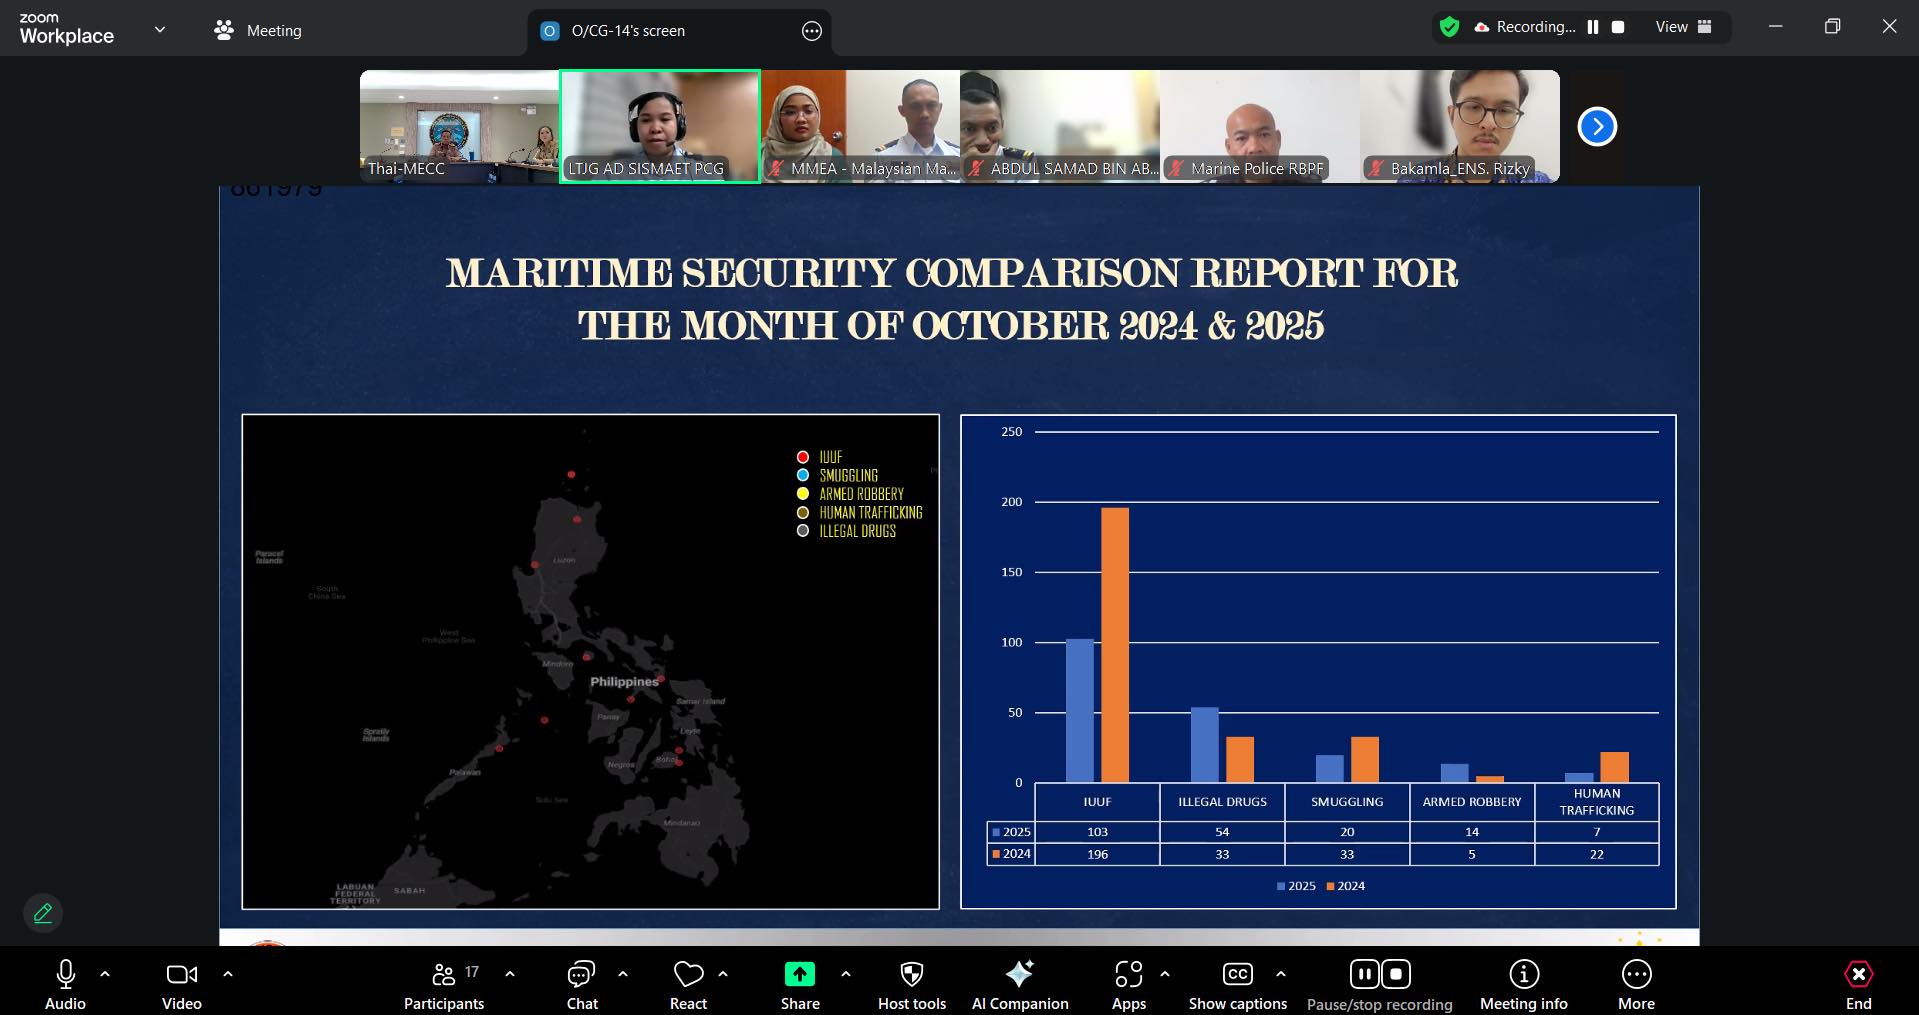Screen dimensions: 1919x1015
Task: Open Host tools shield icon
Action: pyautogui.click(x=911, y=975)
